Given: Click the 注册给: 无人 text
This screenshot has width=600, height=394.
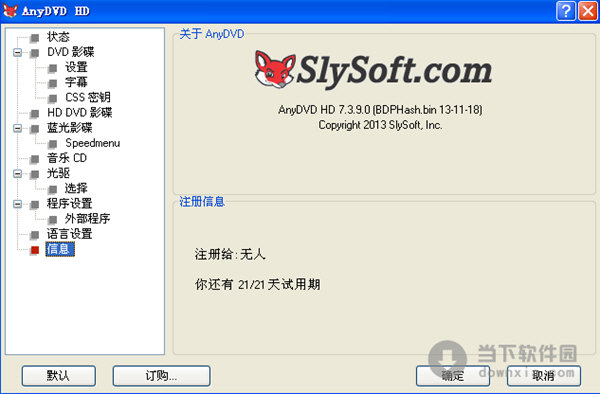Looking at the screenshot, I should pyautogui.click(x=230, y=254).
